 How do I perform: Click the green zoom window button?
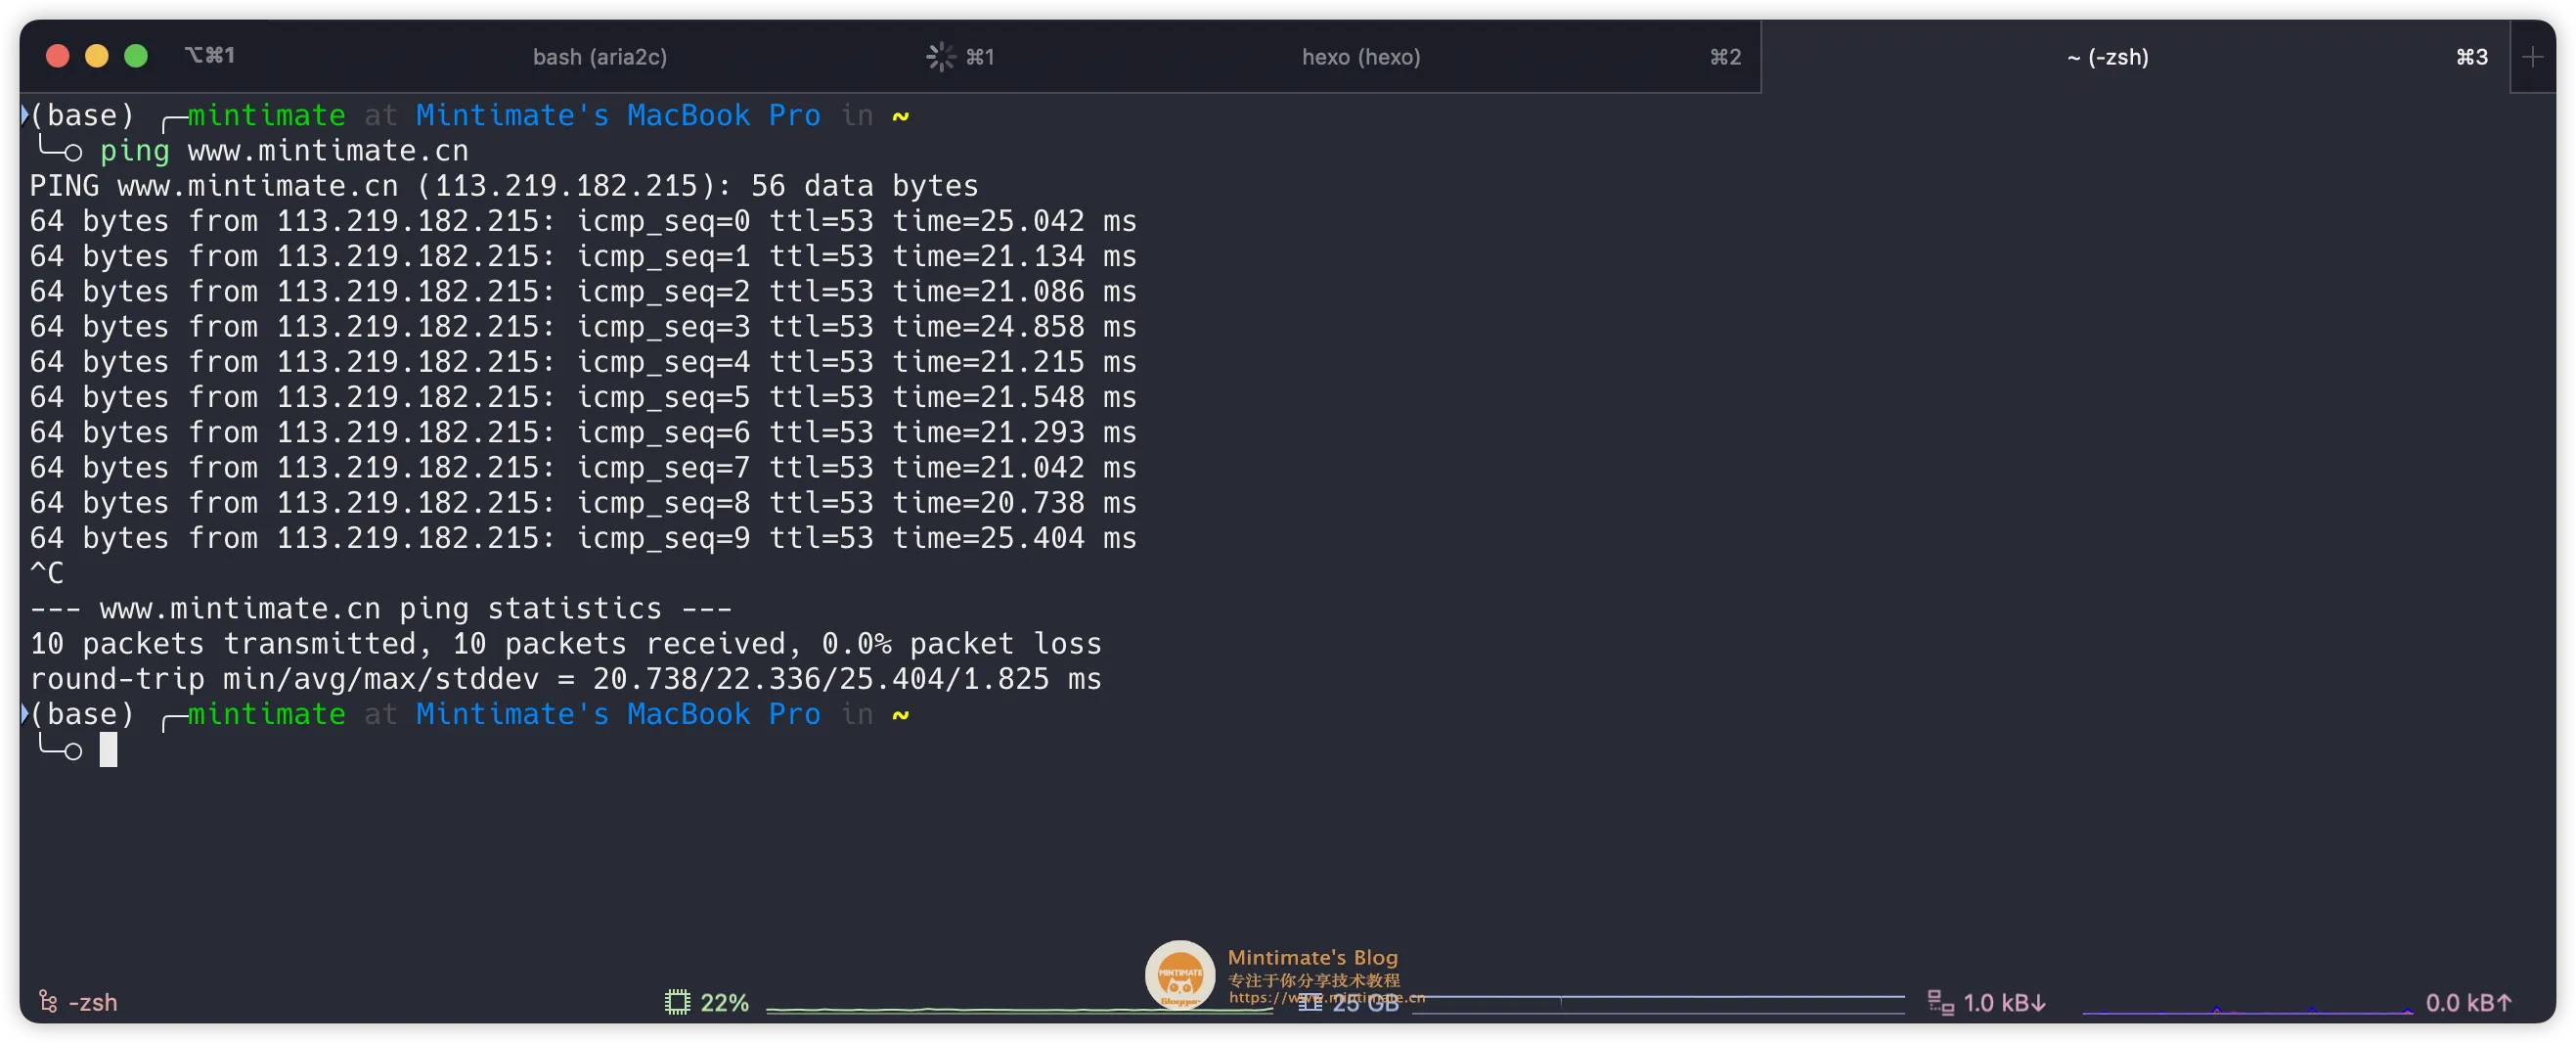coord(136,56)
